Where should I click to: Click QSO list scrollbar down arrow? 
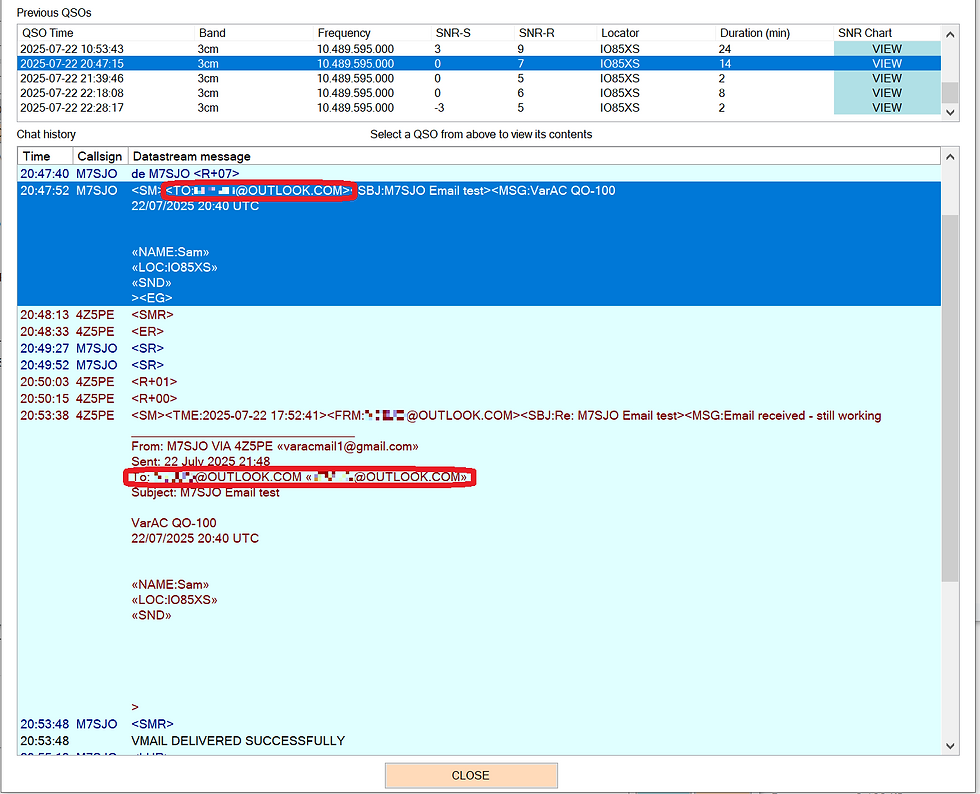pos(950,113)
